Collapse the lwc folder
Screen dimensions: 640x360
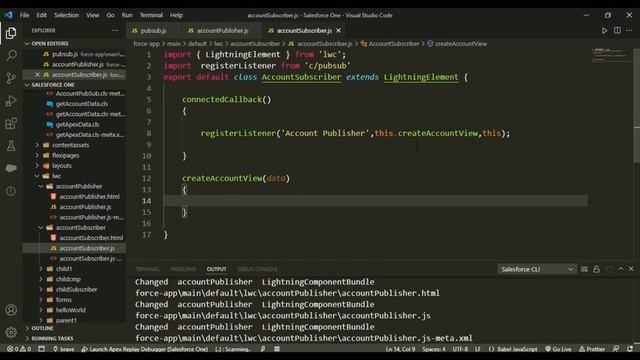point(56,176)
